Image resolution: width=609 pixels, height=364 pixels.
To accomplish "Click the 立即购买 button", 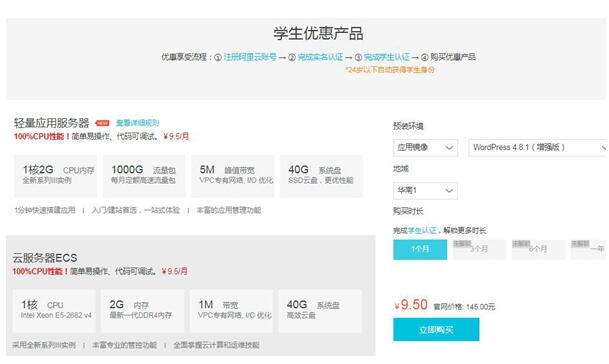I will [436, 329].
